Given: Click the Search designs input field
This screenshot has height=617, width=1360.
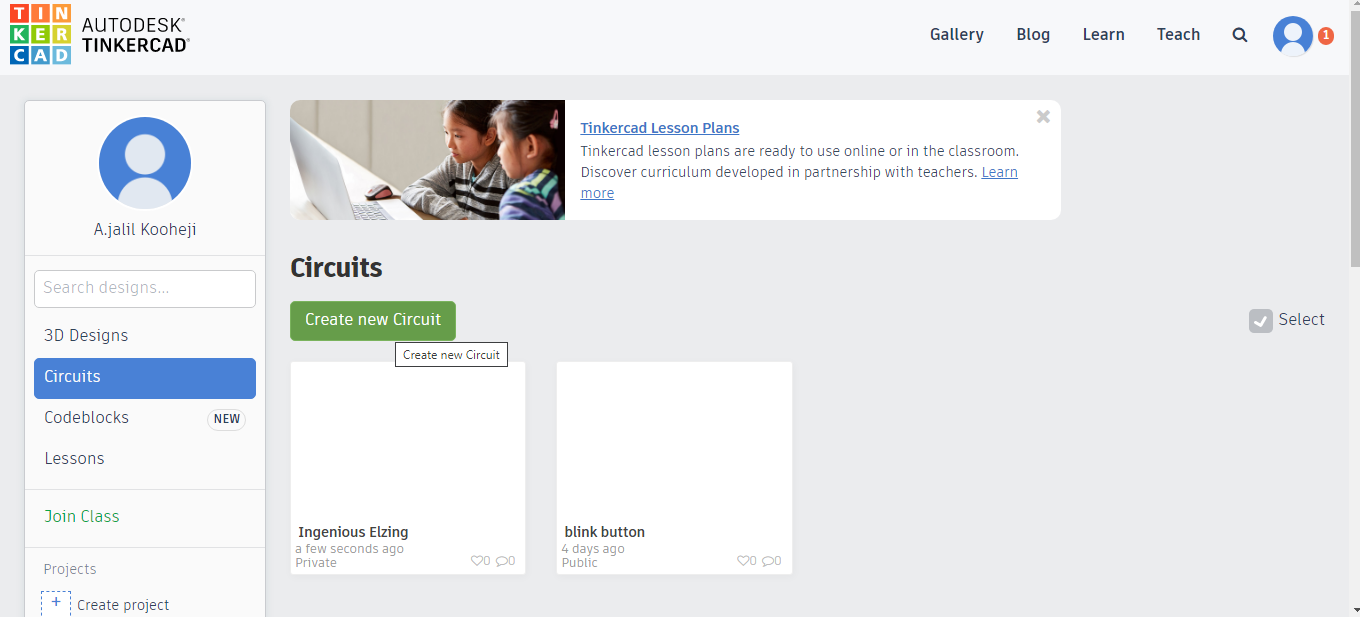Looking at the screenshot, I should point(145,288).
